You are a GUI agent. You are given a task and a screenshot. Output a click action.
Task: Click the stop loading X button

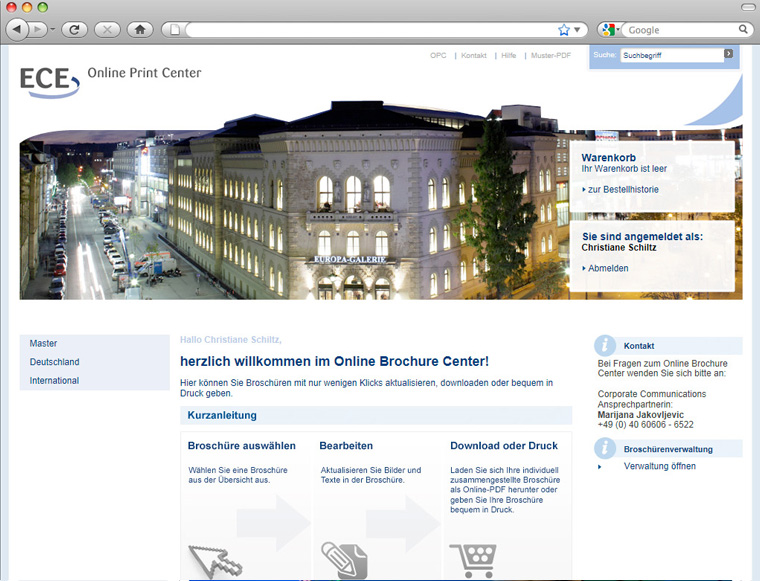(x=106, y=30)
